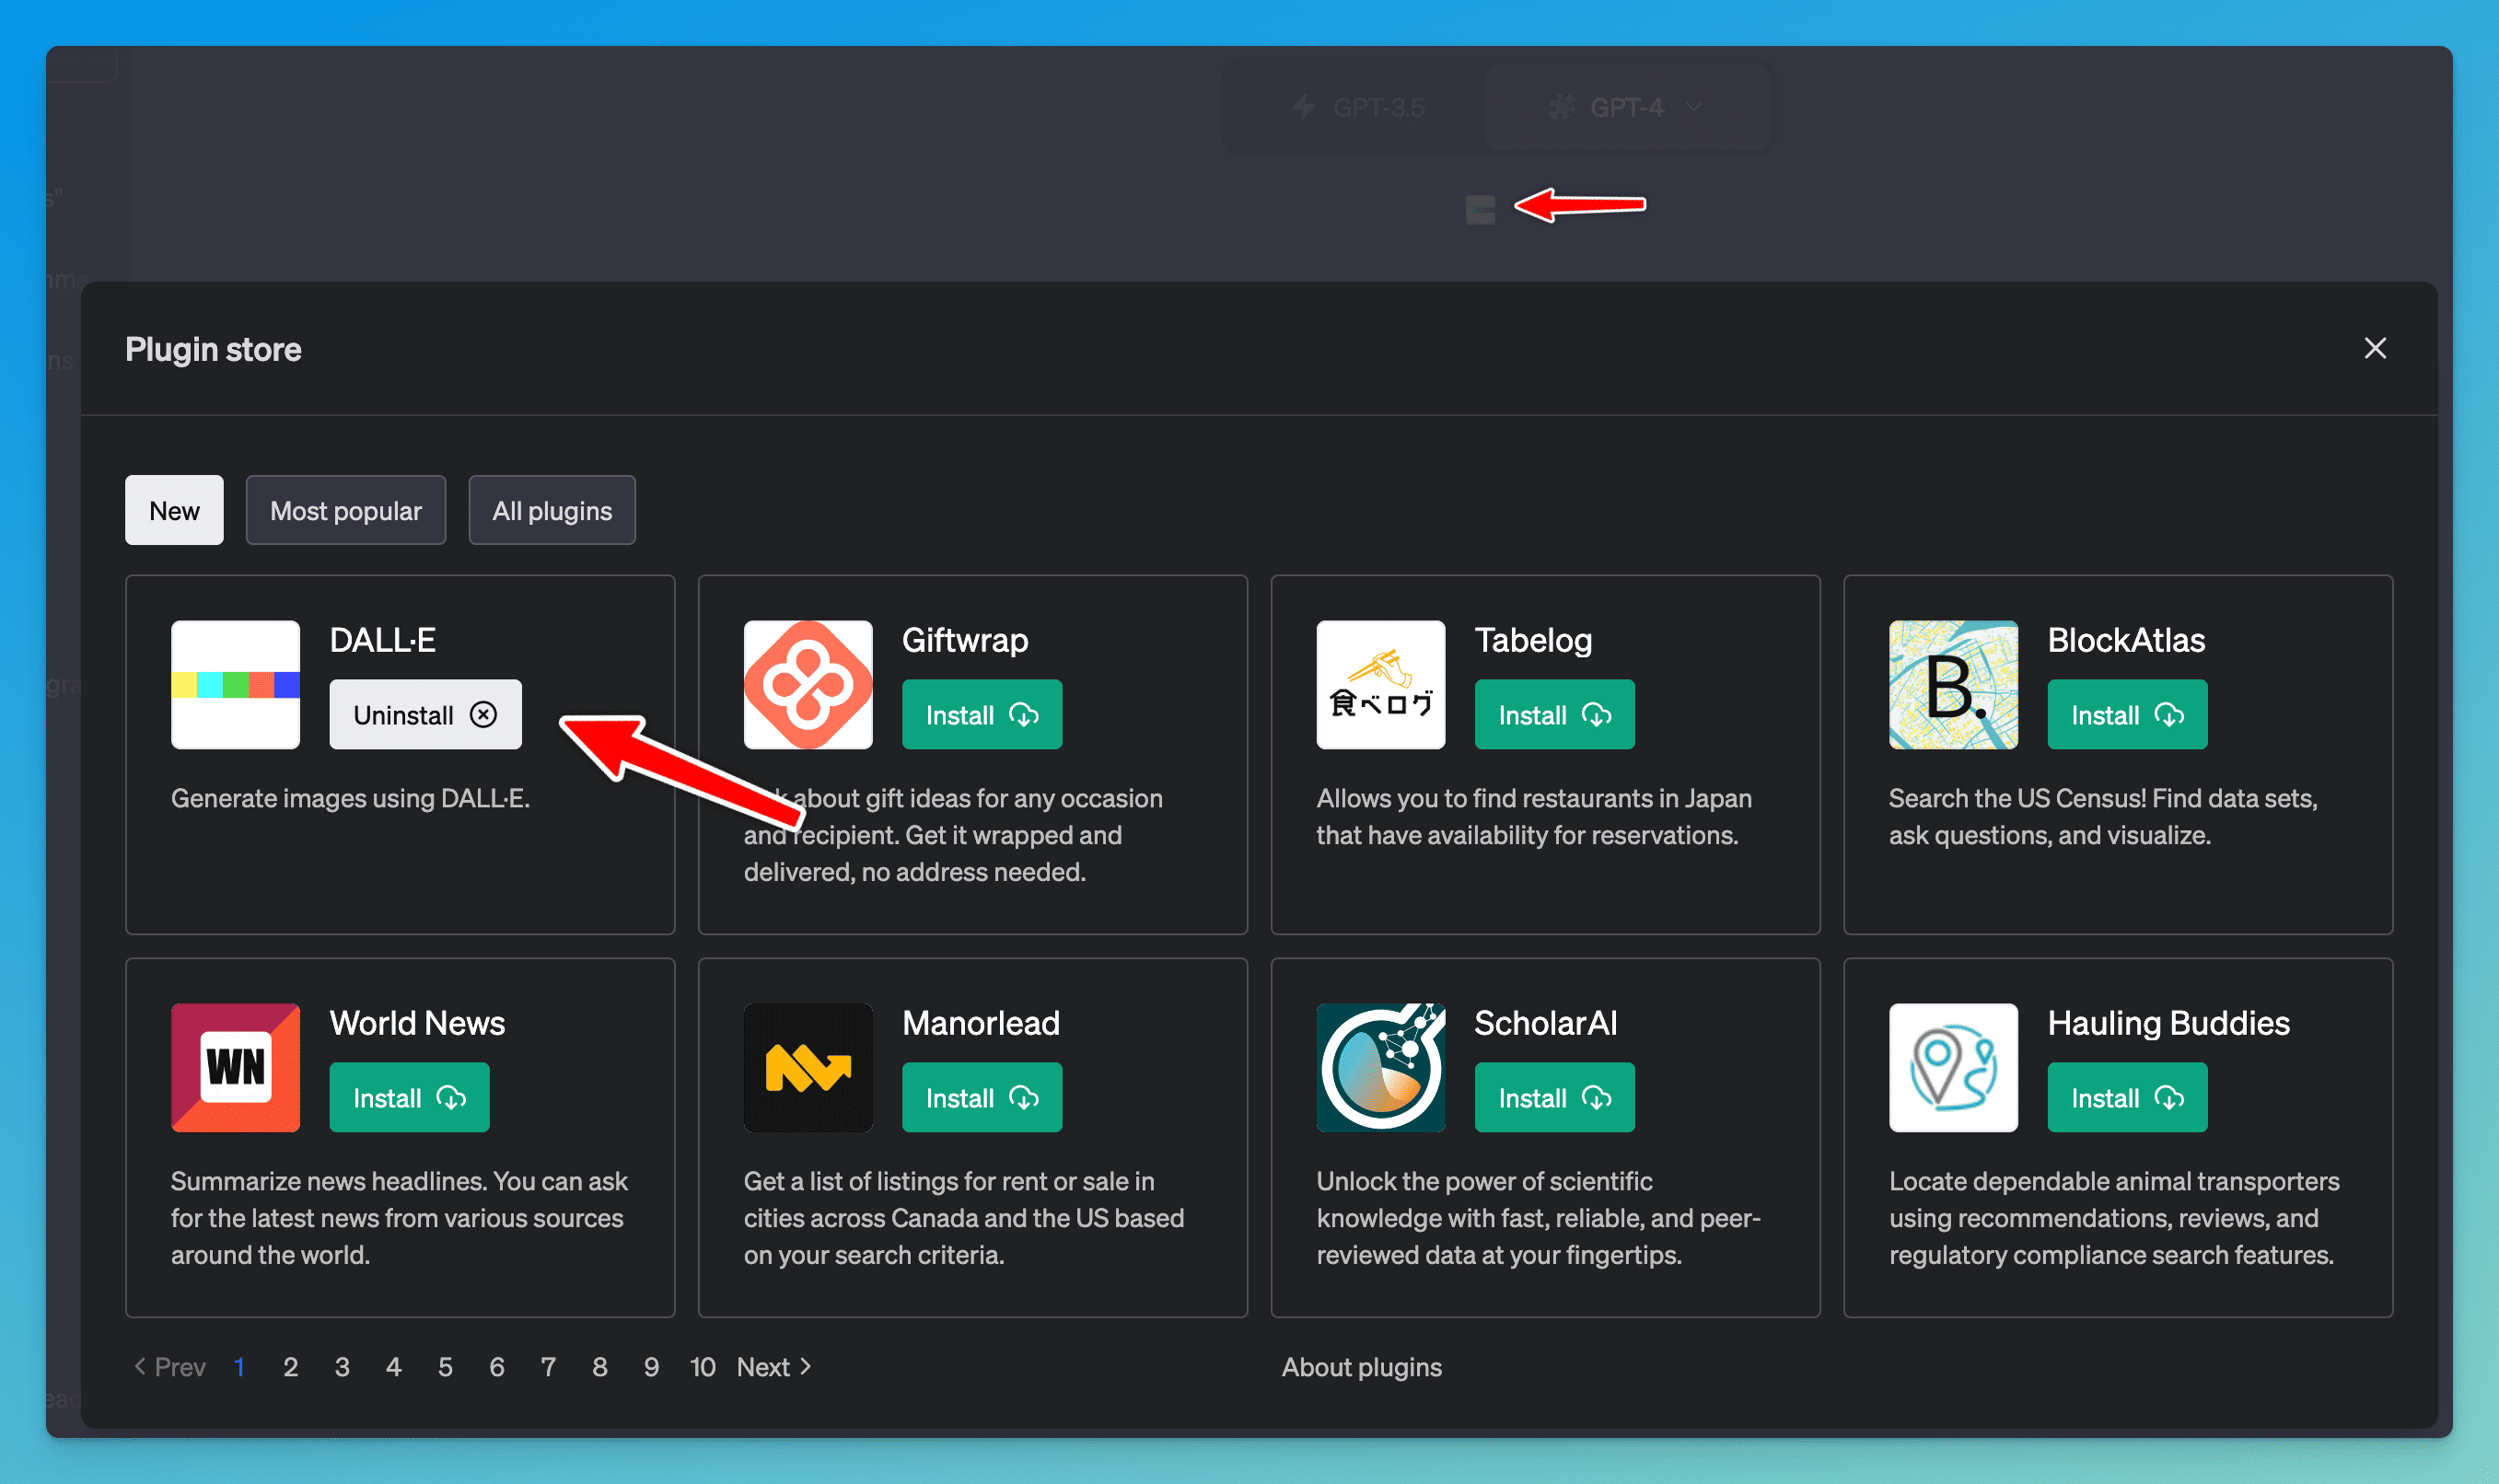Install the World News plugin
Screen dimensions: 2499x1484
[410, 1098]
